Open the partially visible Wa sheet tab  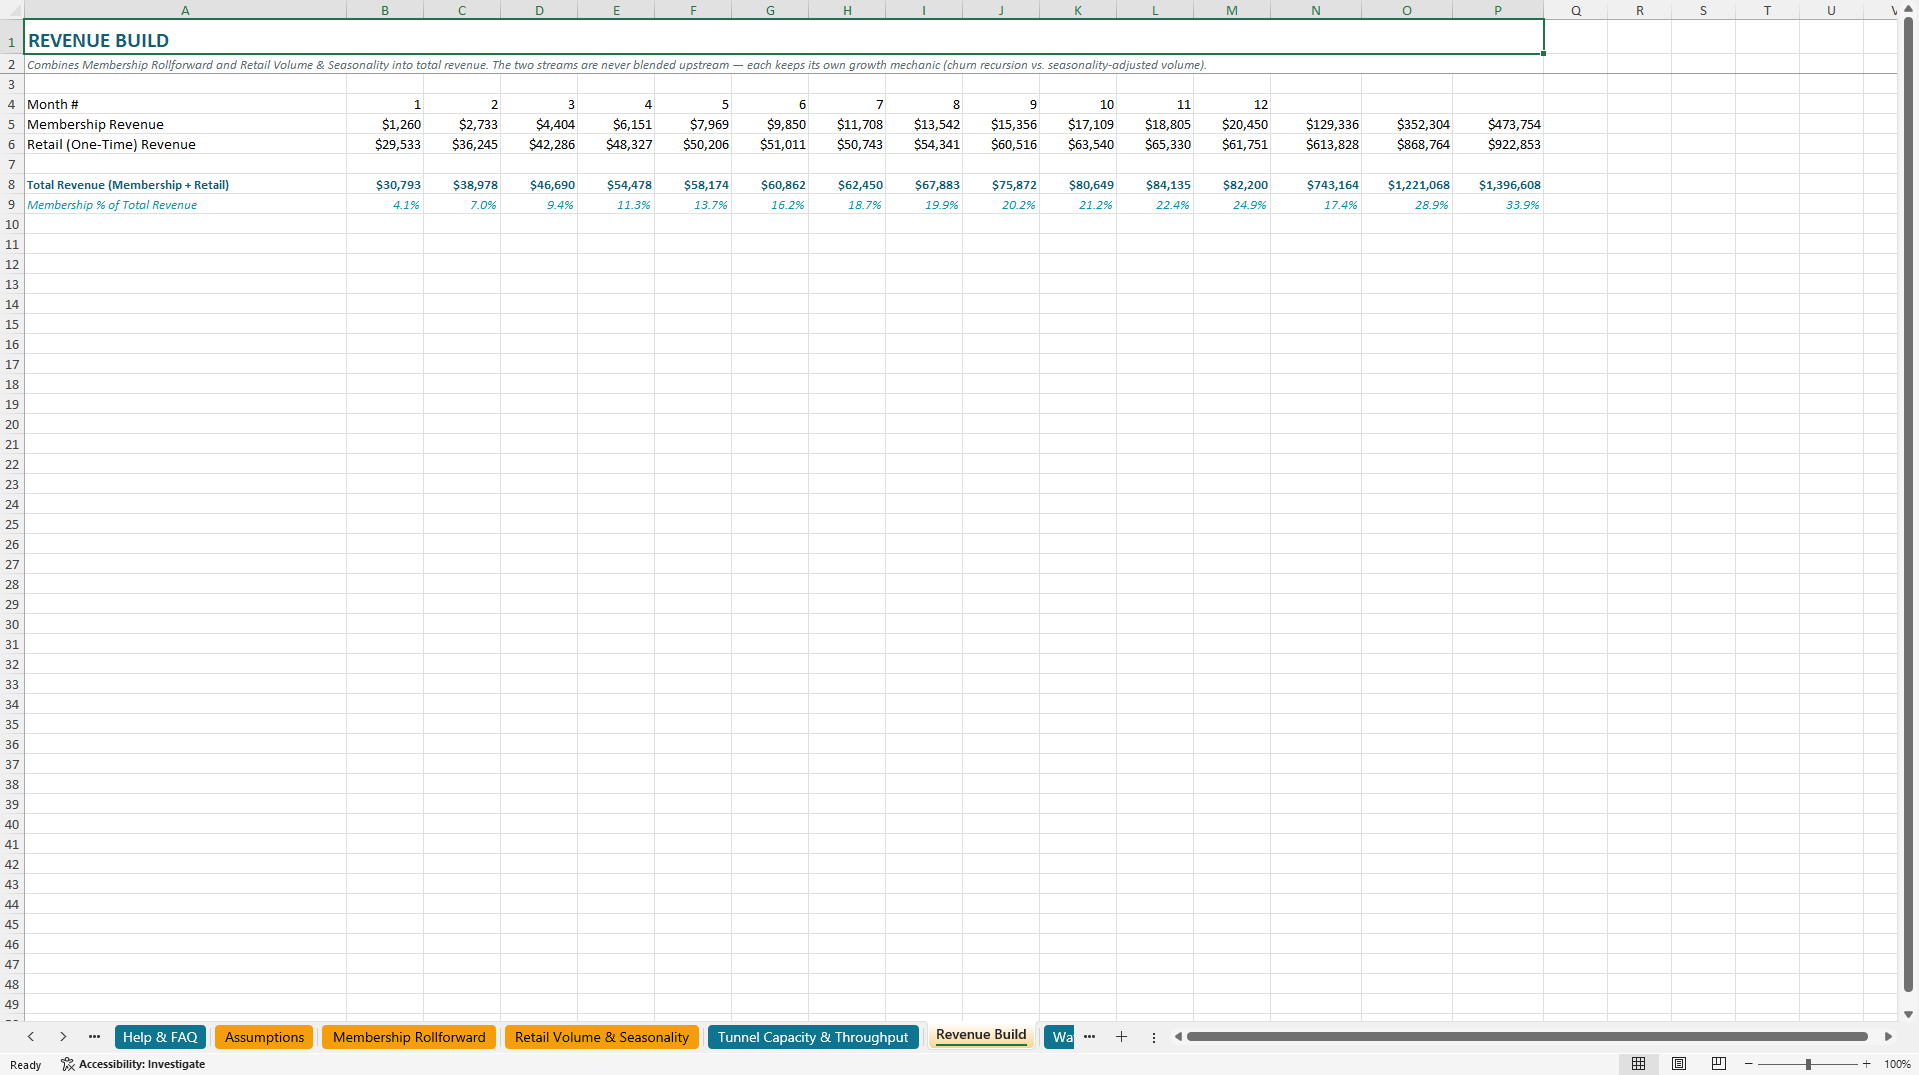click(1061, 1037)
